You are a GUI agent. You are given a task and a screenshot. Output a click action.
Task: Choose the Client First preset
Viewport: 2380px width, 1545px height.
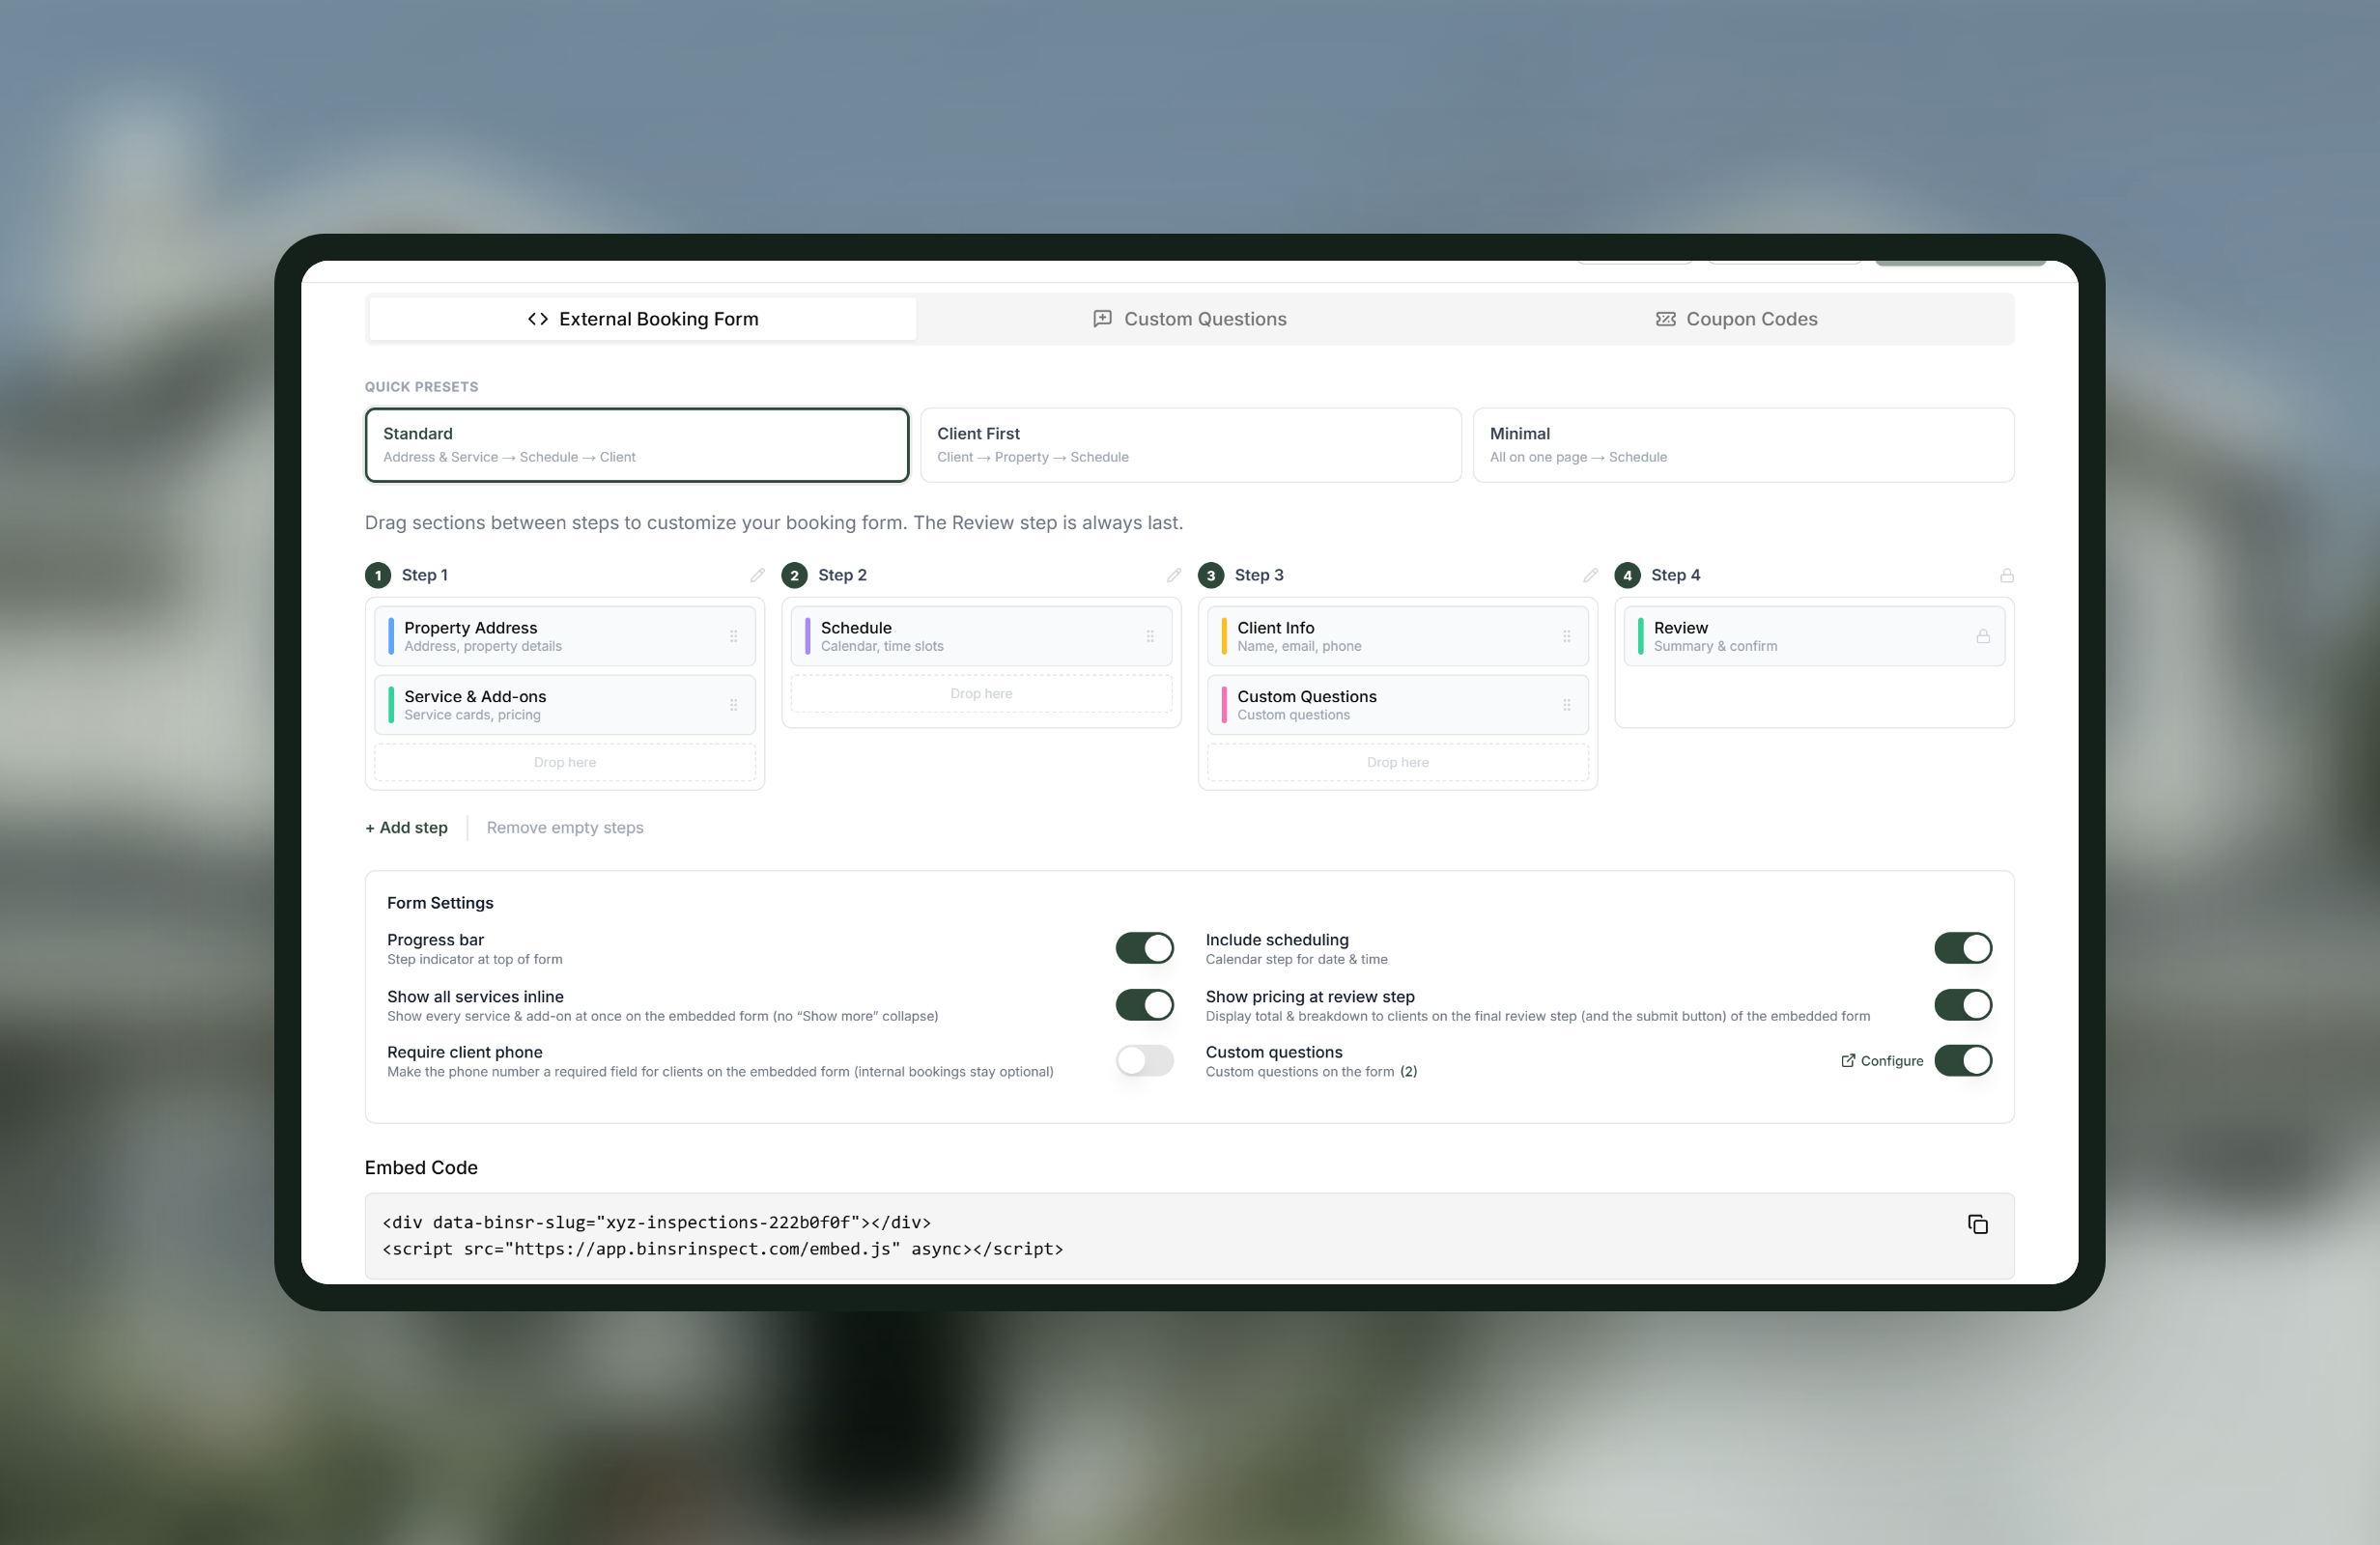click(1190, 445)
